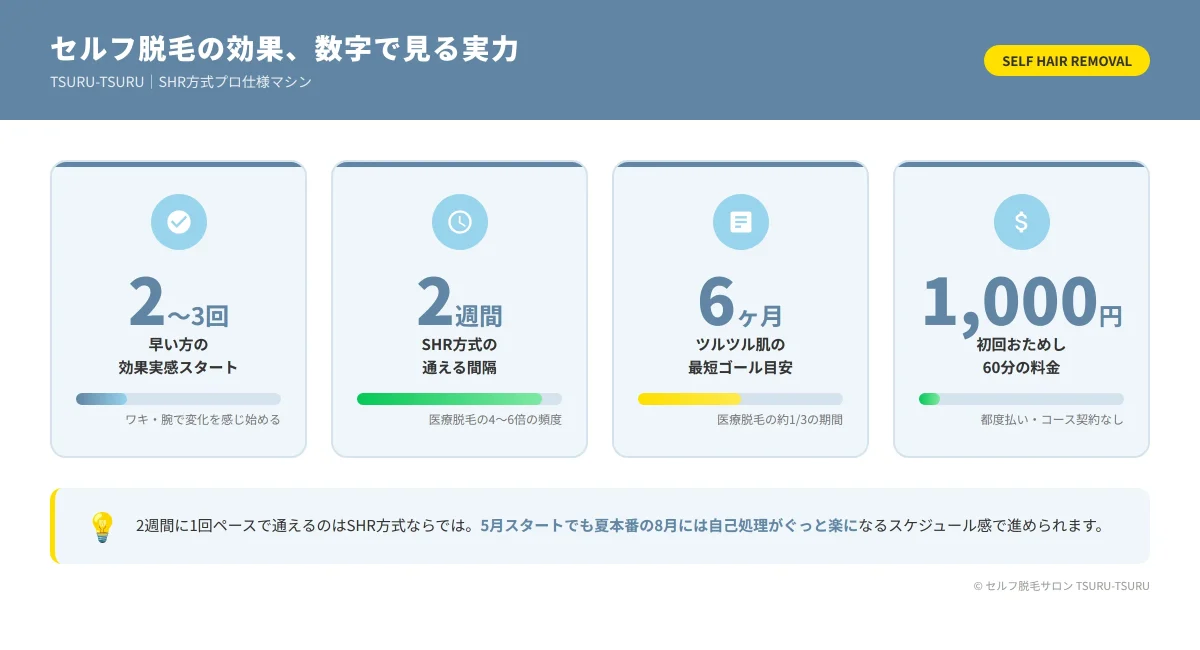Click the large 6ヶ月 figure
The height and width of the screenshot is (650, 1200).
click(741, 301)
